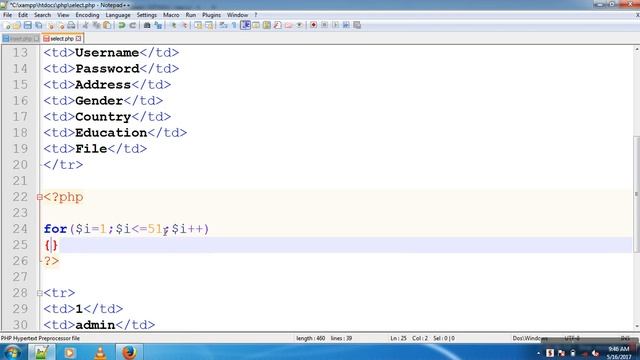Toggle file monitoring with the eye icon

pos(299,25)
